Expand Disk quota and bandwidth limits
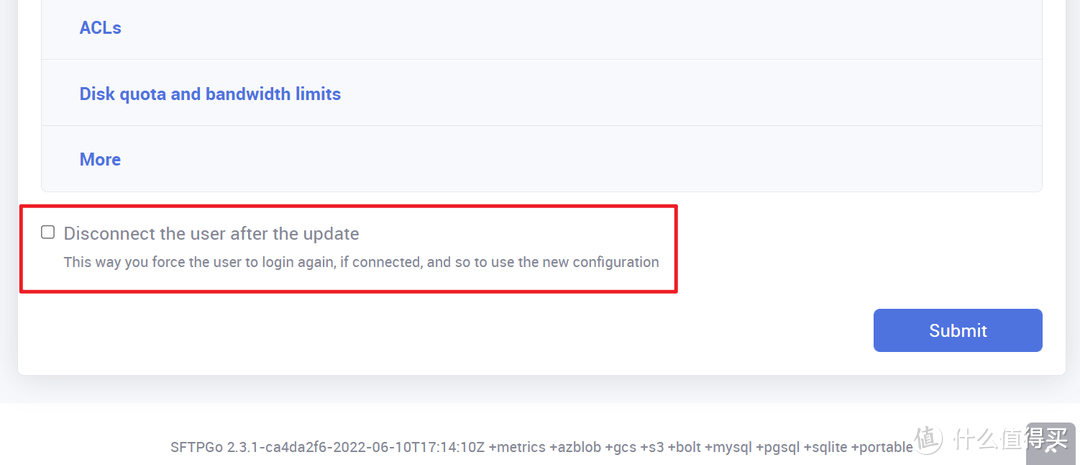The width and height of the screenshot is (1080, 465). (210, 94)
